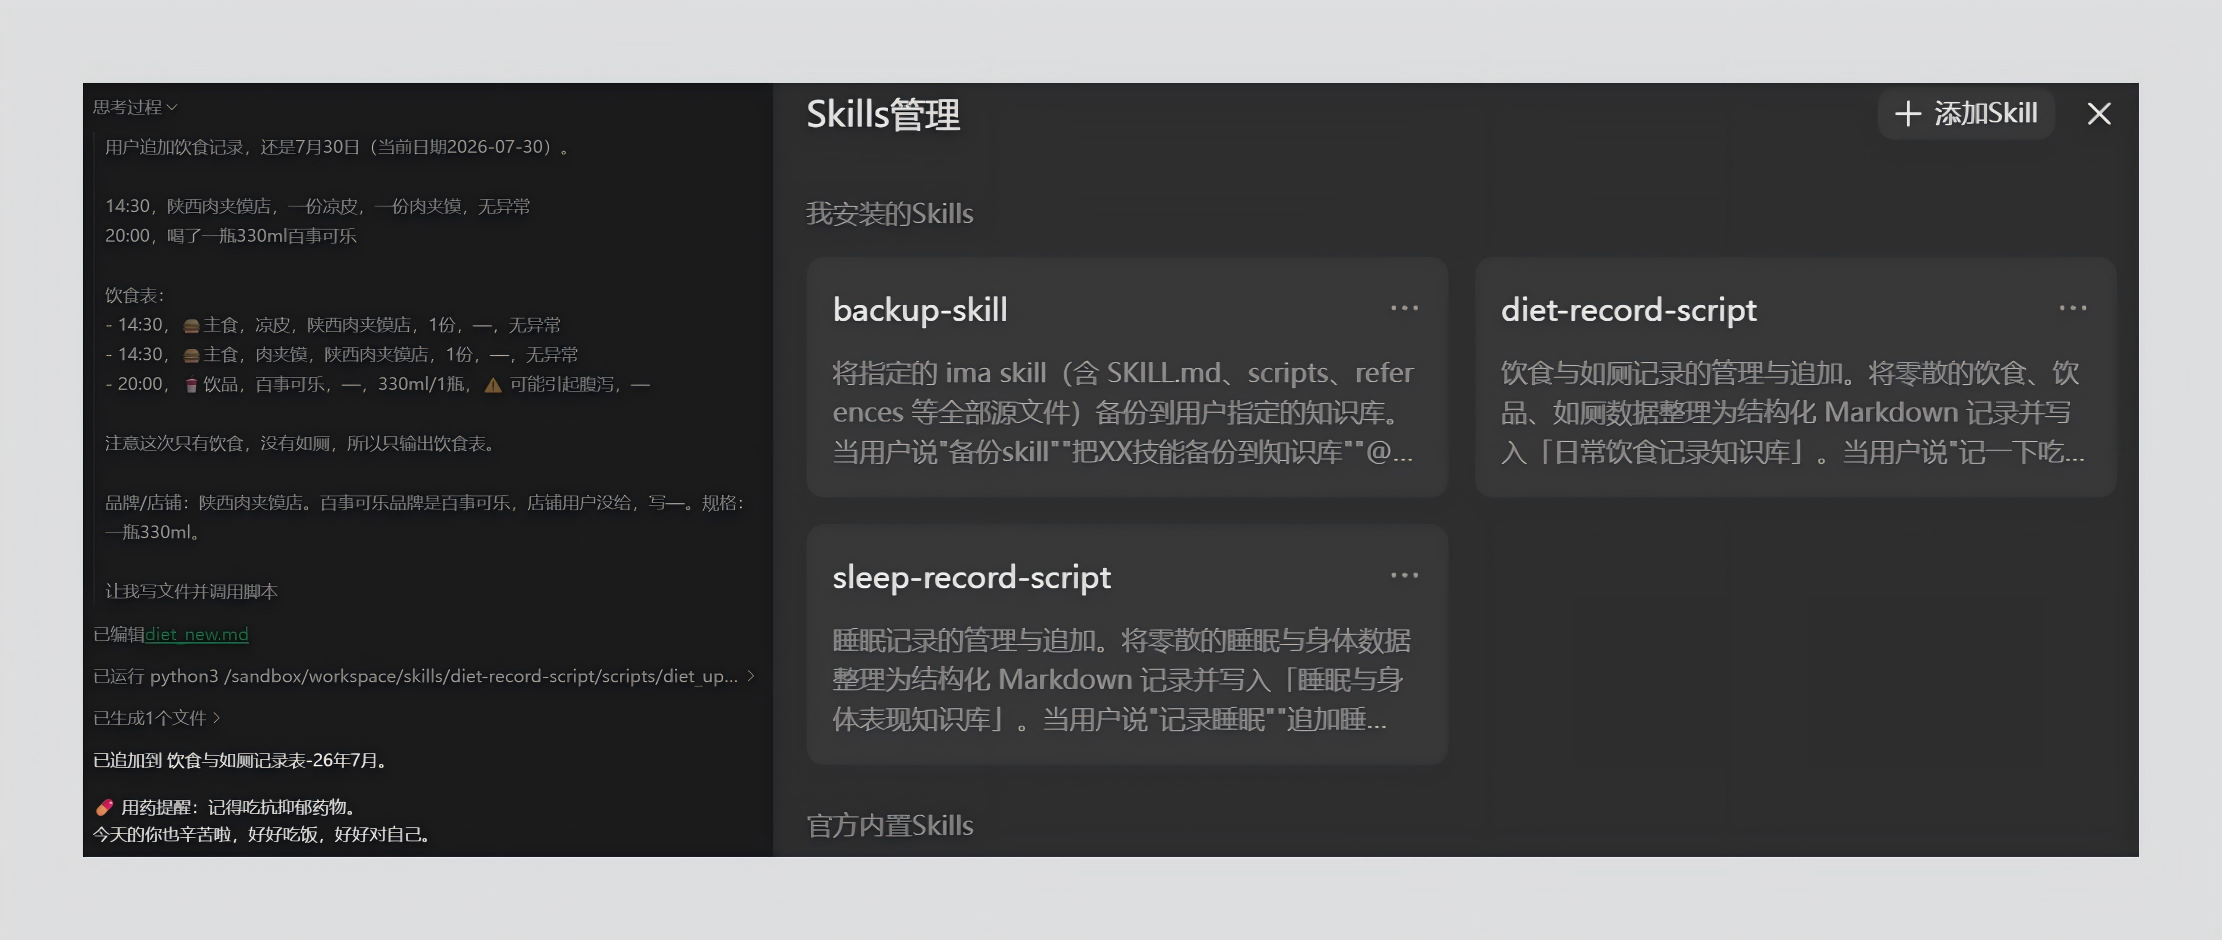Viewport: 2222px width, 940px height.
Task: Select the diet-record-script card title
Action: pos(1628,310)
